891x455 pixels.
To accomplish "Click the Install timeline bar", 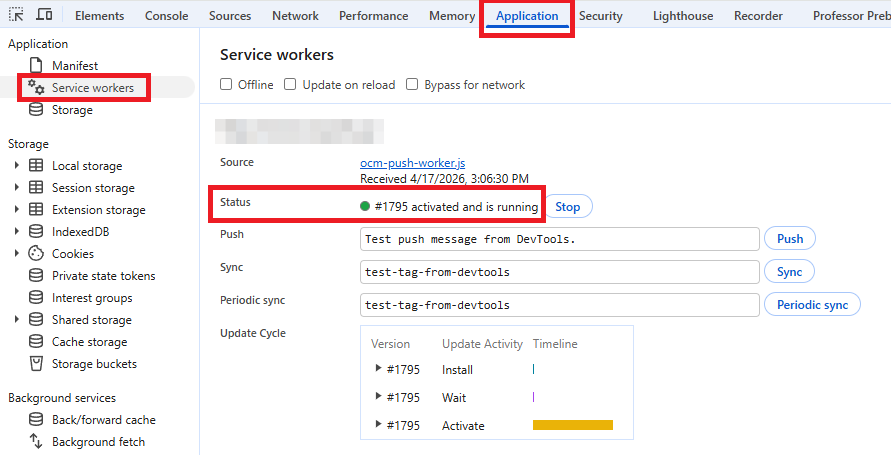I will (x=534, y=369).
